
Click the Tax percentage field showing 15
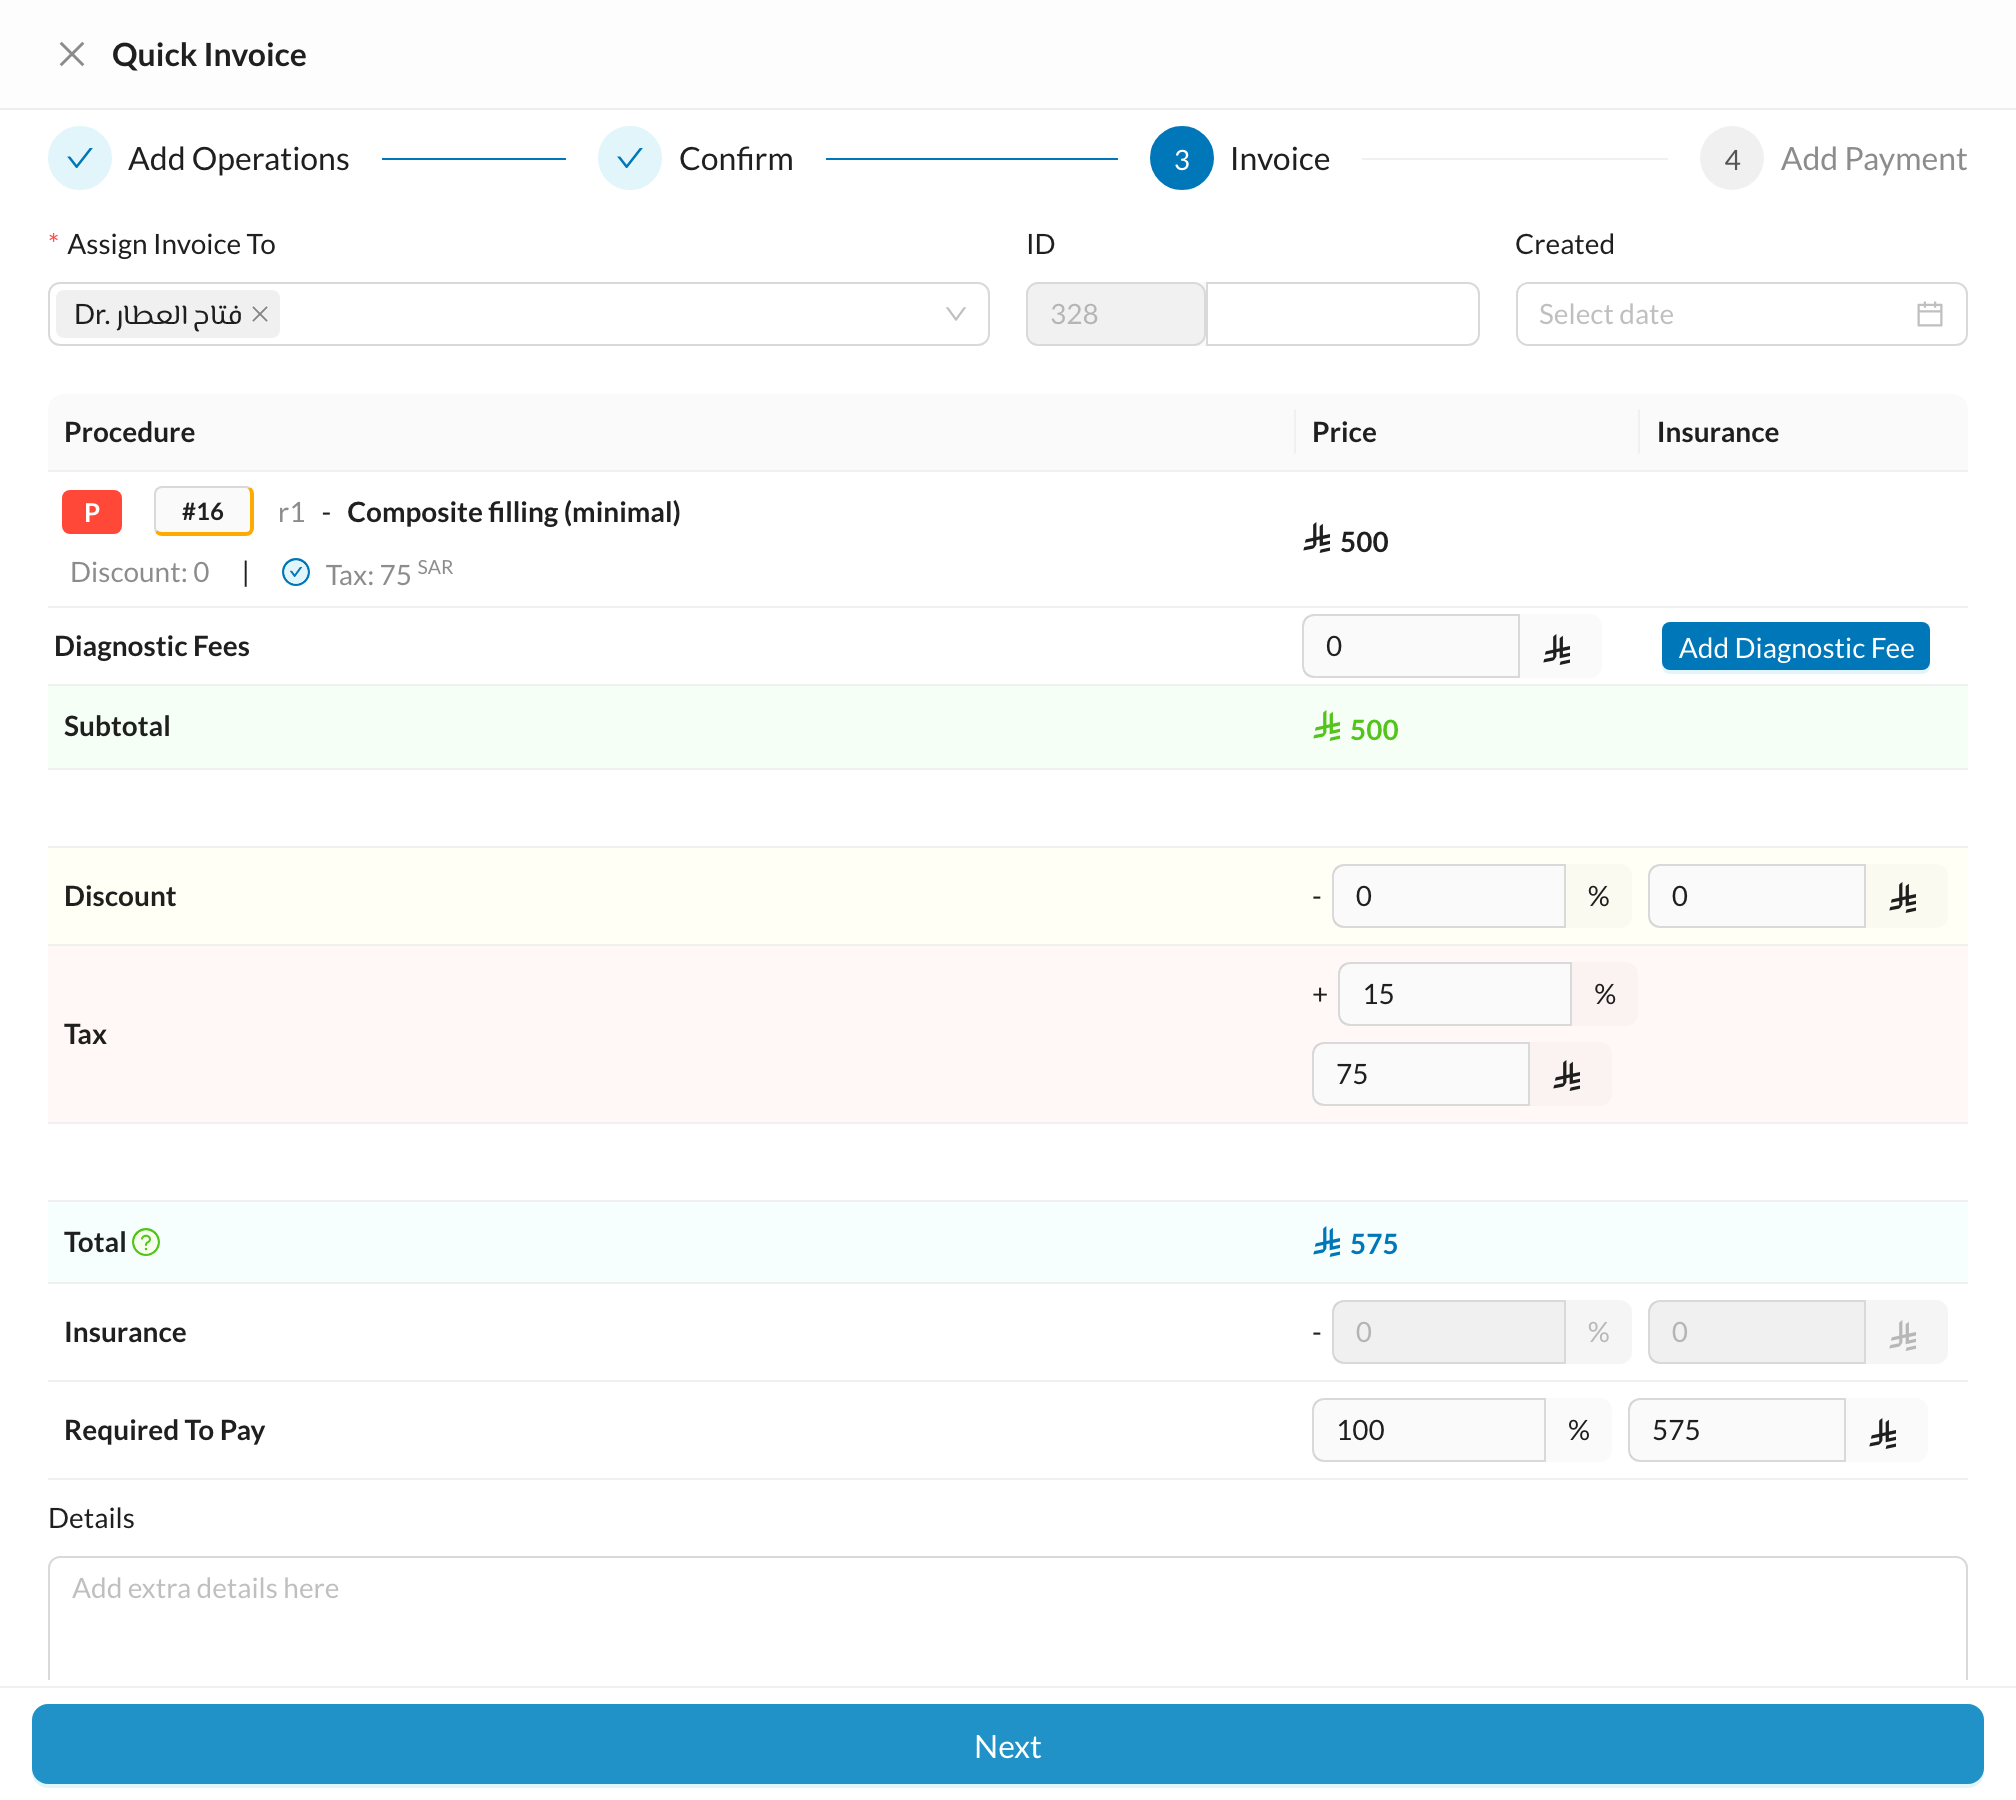point(1455,994)
